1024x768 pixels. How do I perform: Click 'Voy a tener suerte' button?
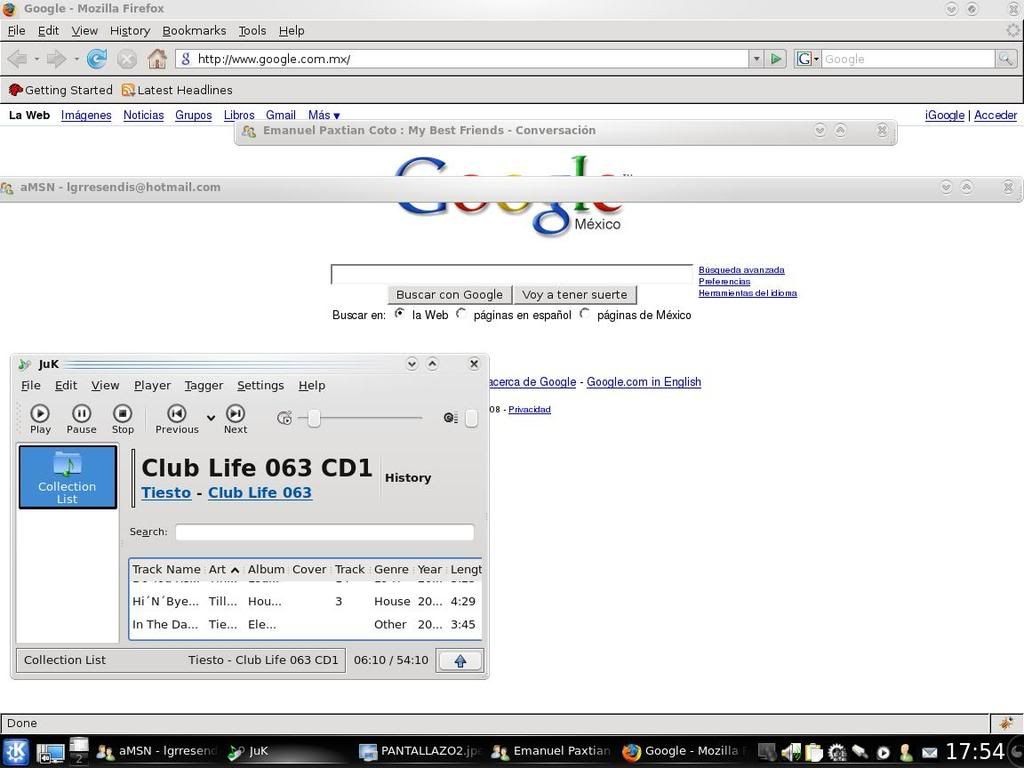(575, 295)
